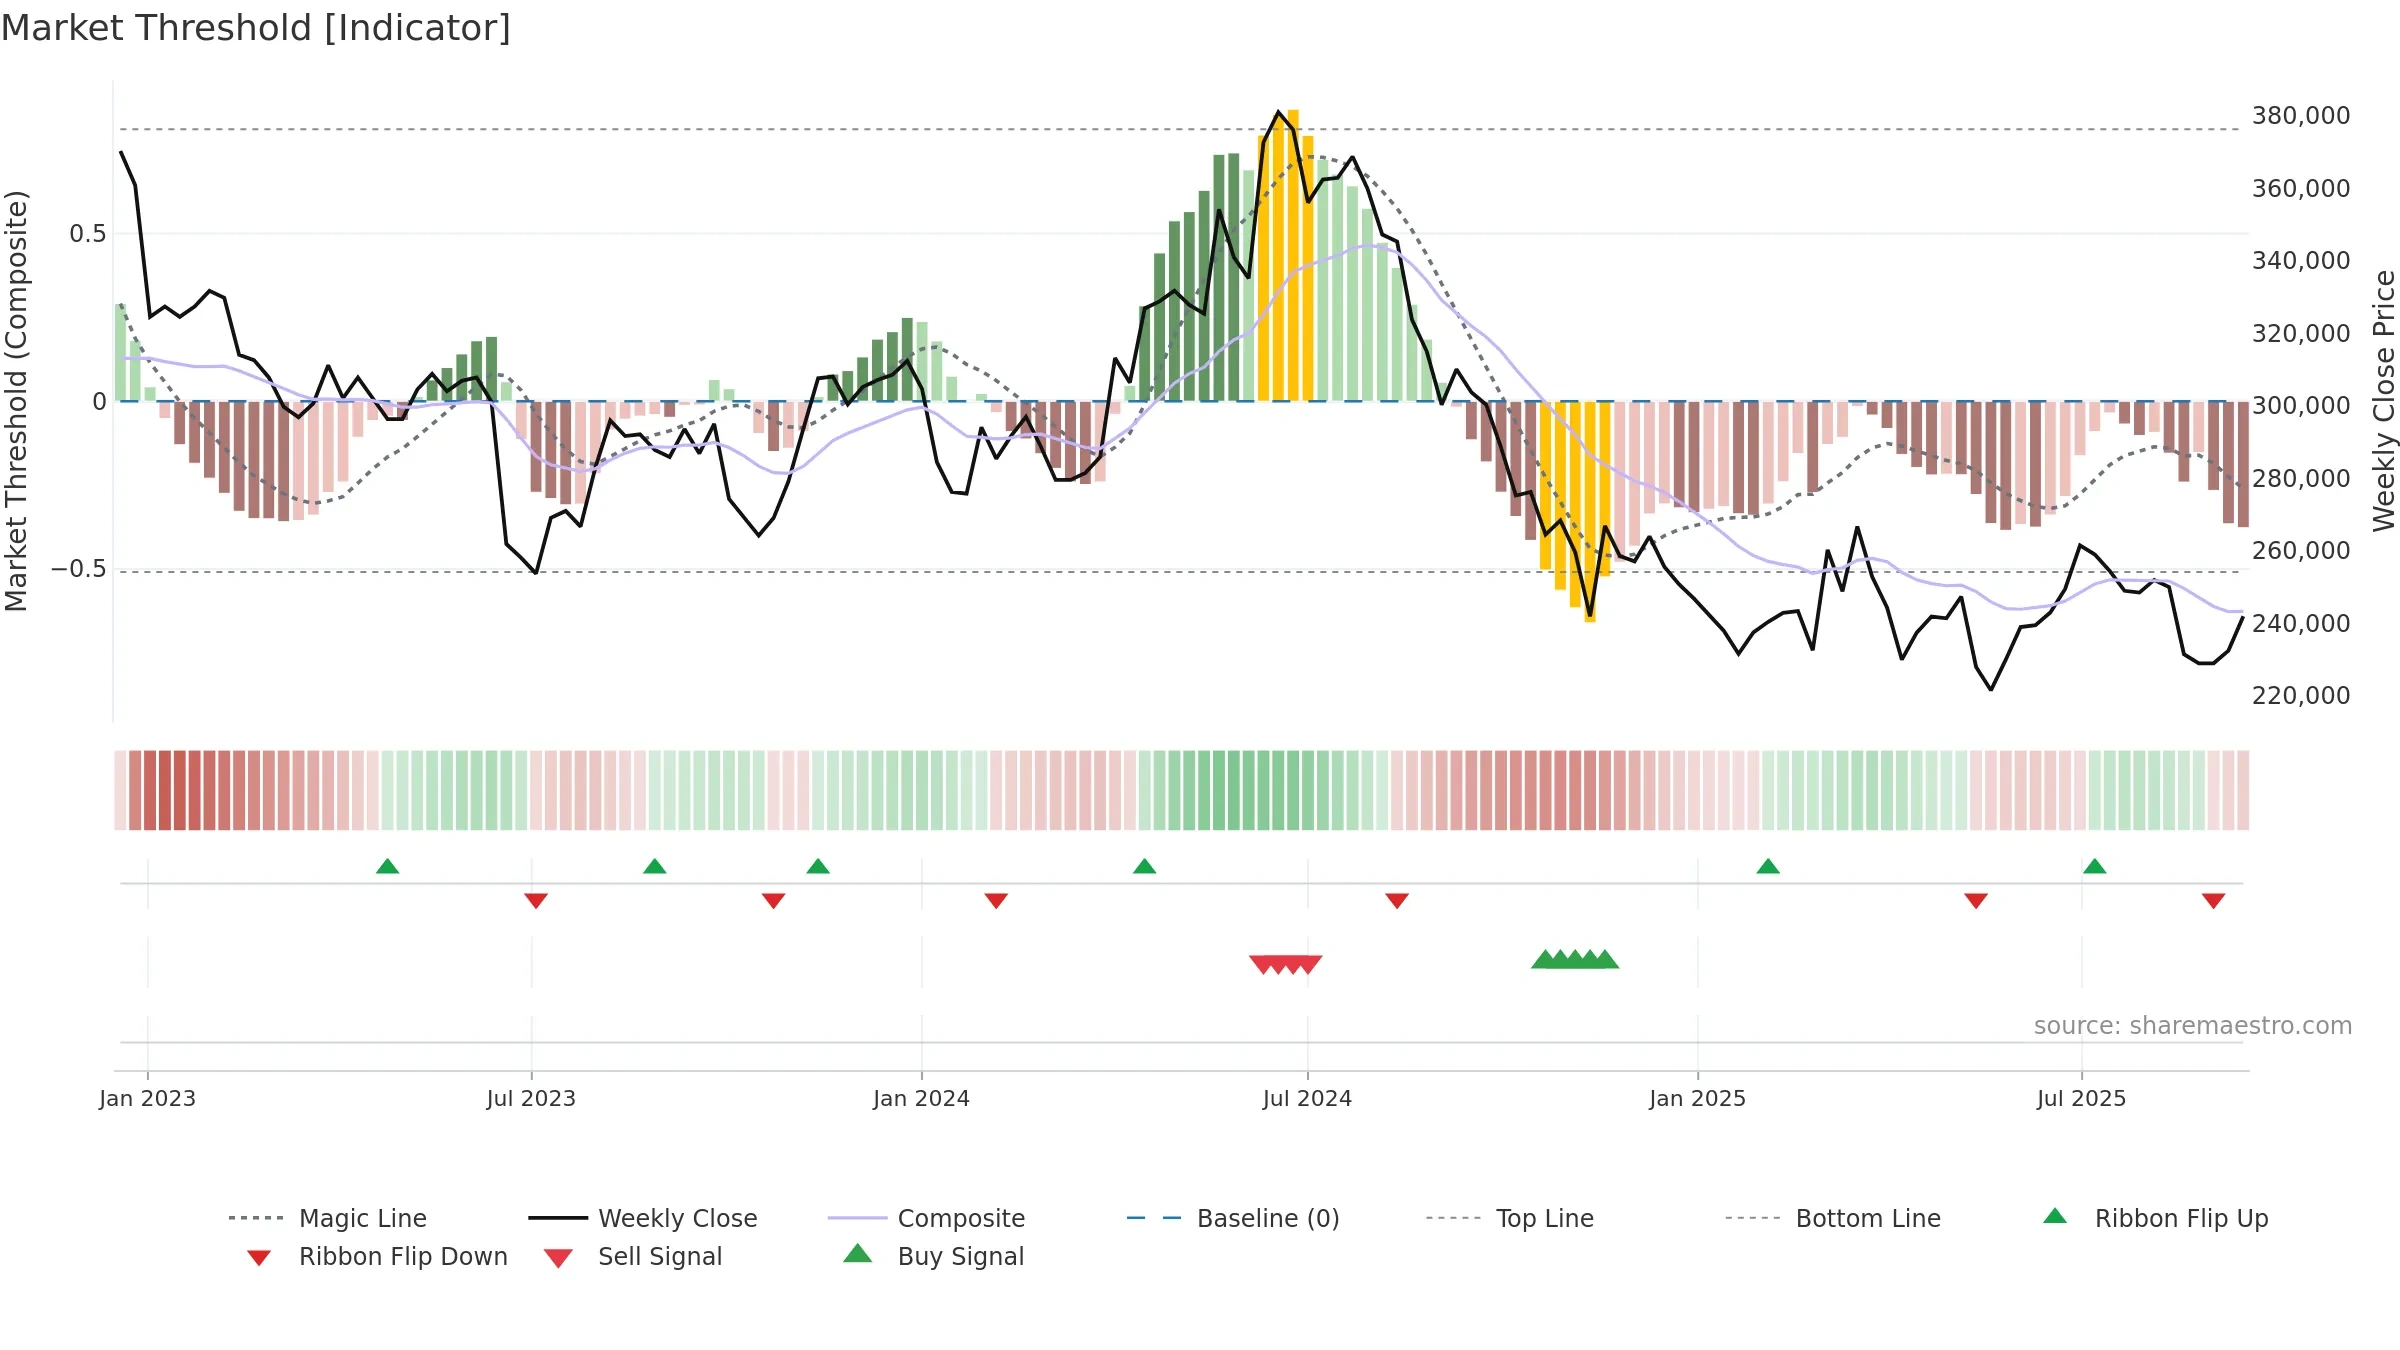
Task: Click the Jan 2024 x-axis label
Action: 921,1098
